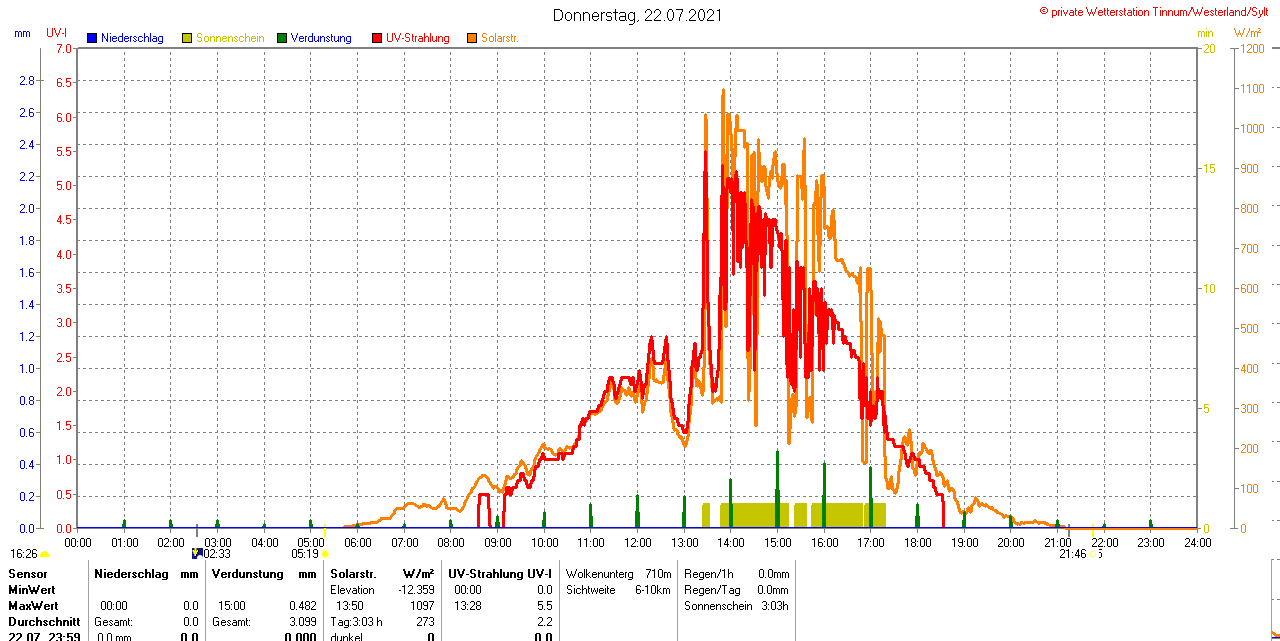1280x641 pixels.
Task: Click the moon icon beside 16:26
Action: pos(44,553)
